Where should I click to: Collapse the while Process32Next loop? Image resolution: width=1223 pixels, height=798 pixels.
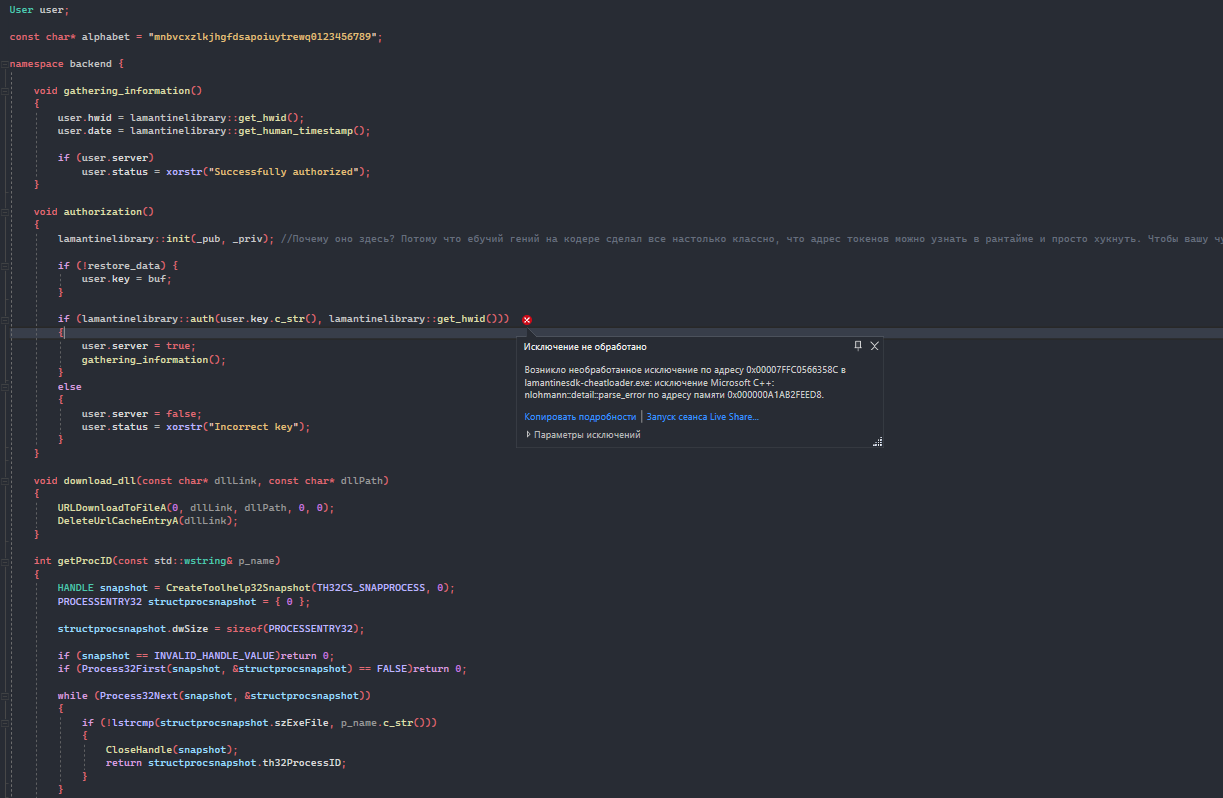click(5, 695)
